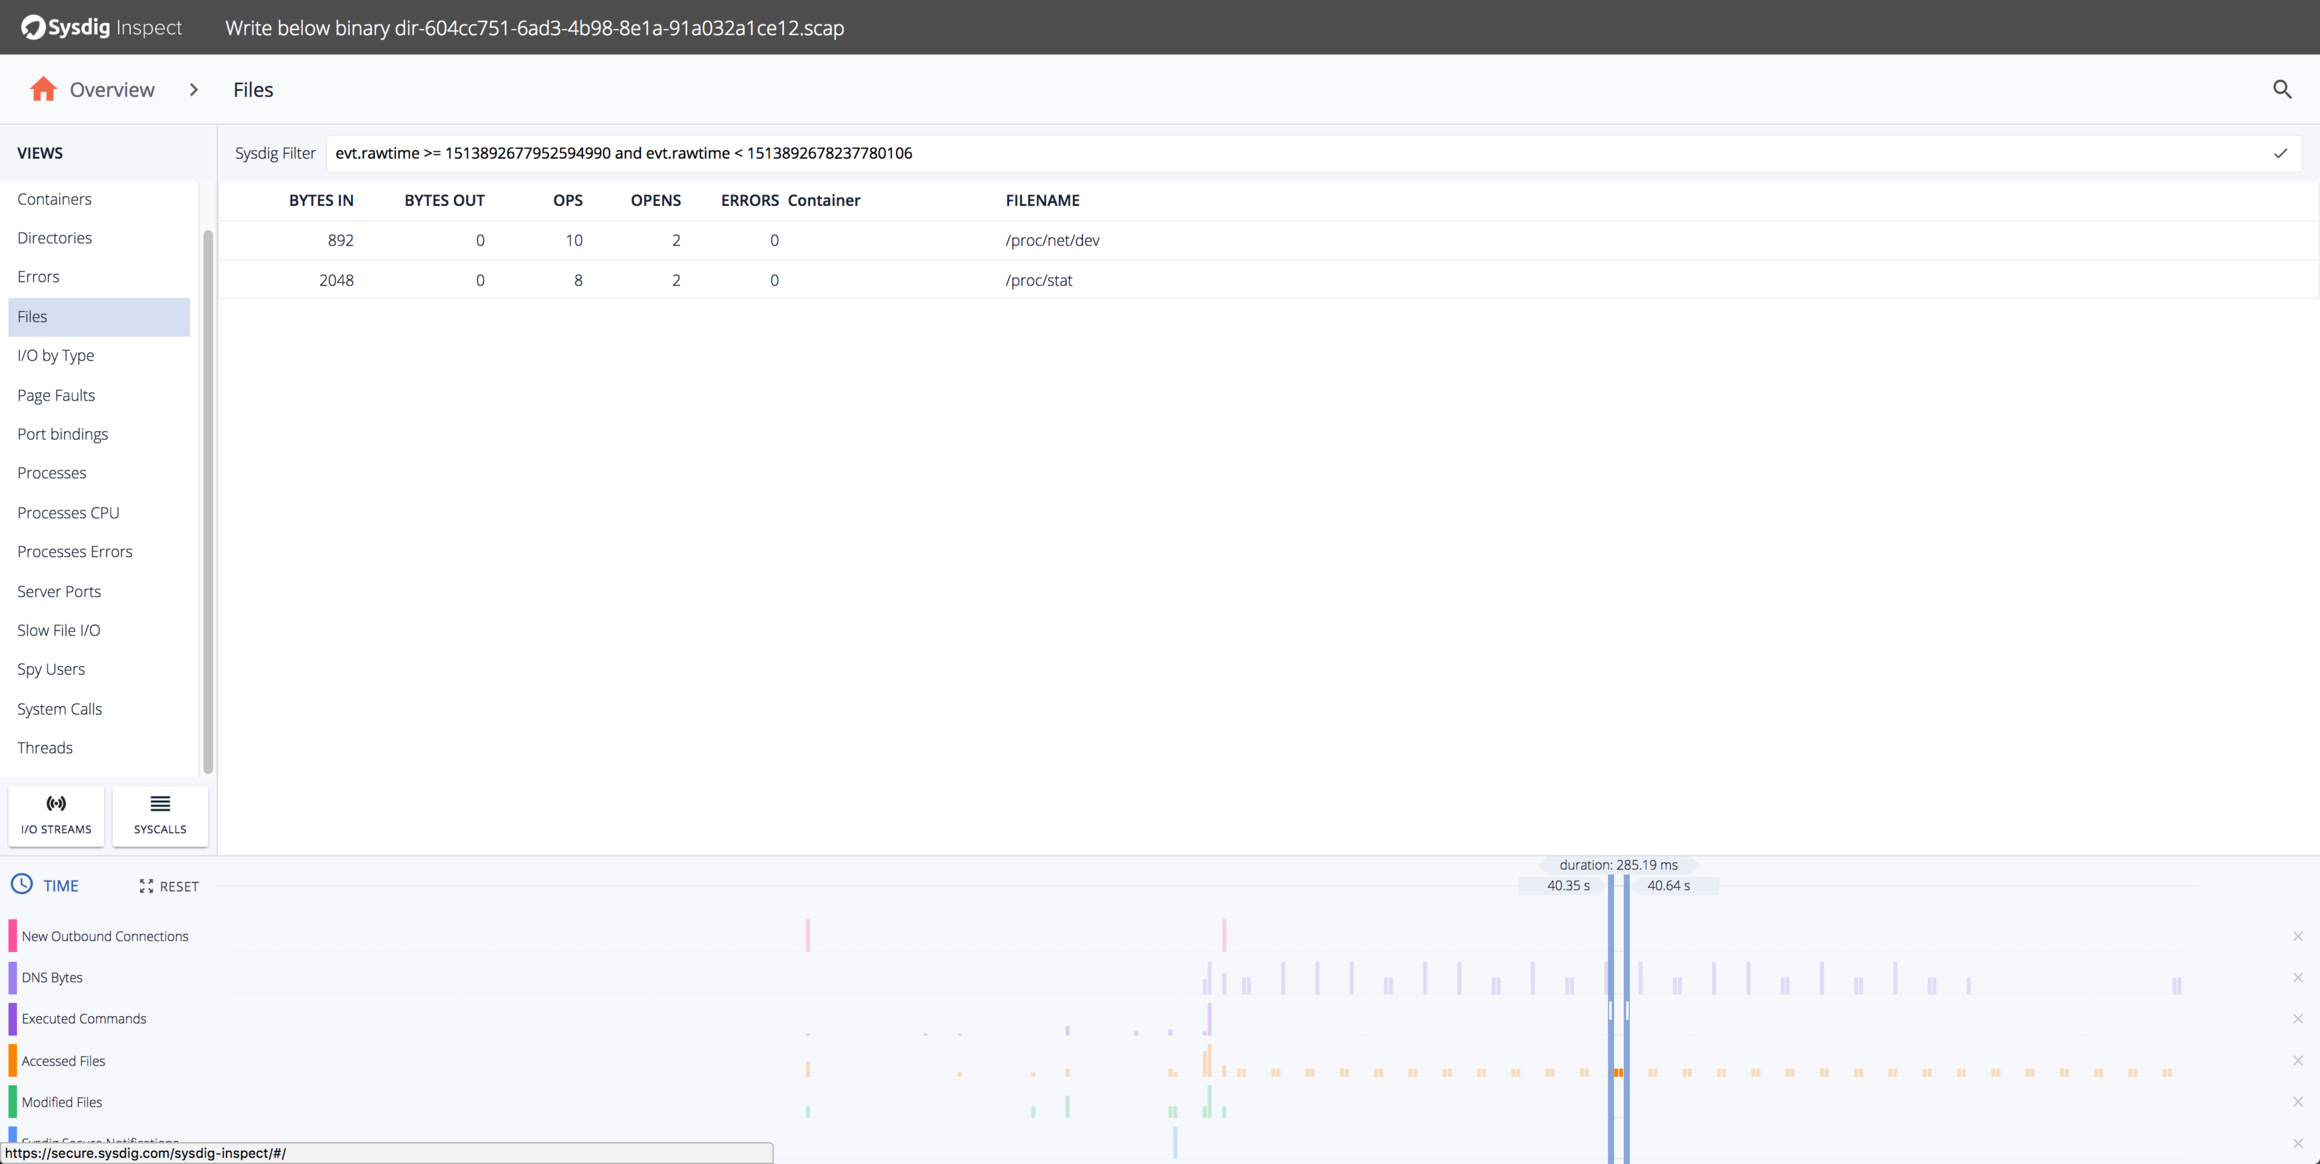The width and height of the screenshot is (2320, 1164).
Task: Click the Files breadcrumb
Action: (x=253, y=89)
